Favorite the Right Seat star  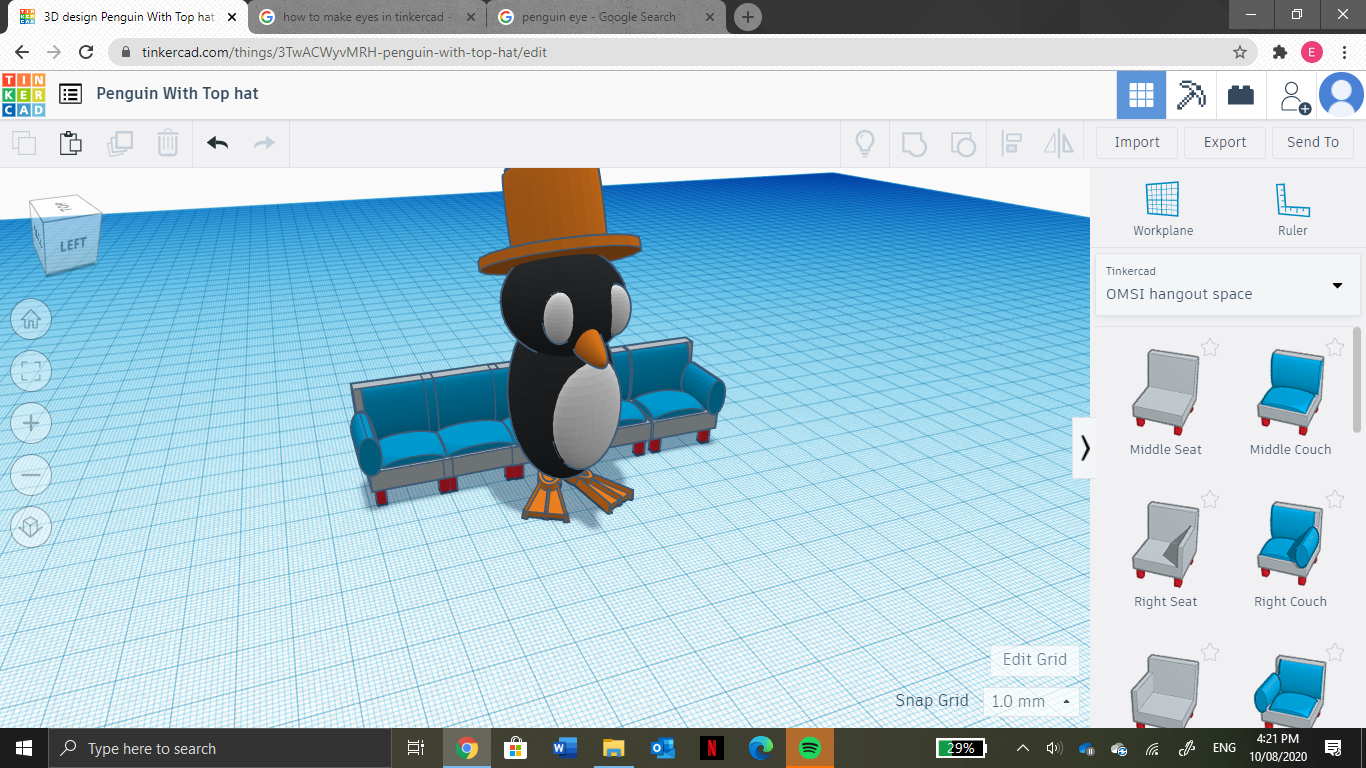[x=1210, y=499]
